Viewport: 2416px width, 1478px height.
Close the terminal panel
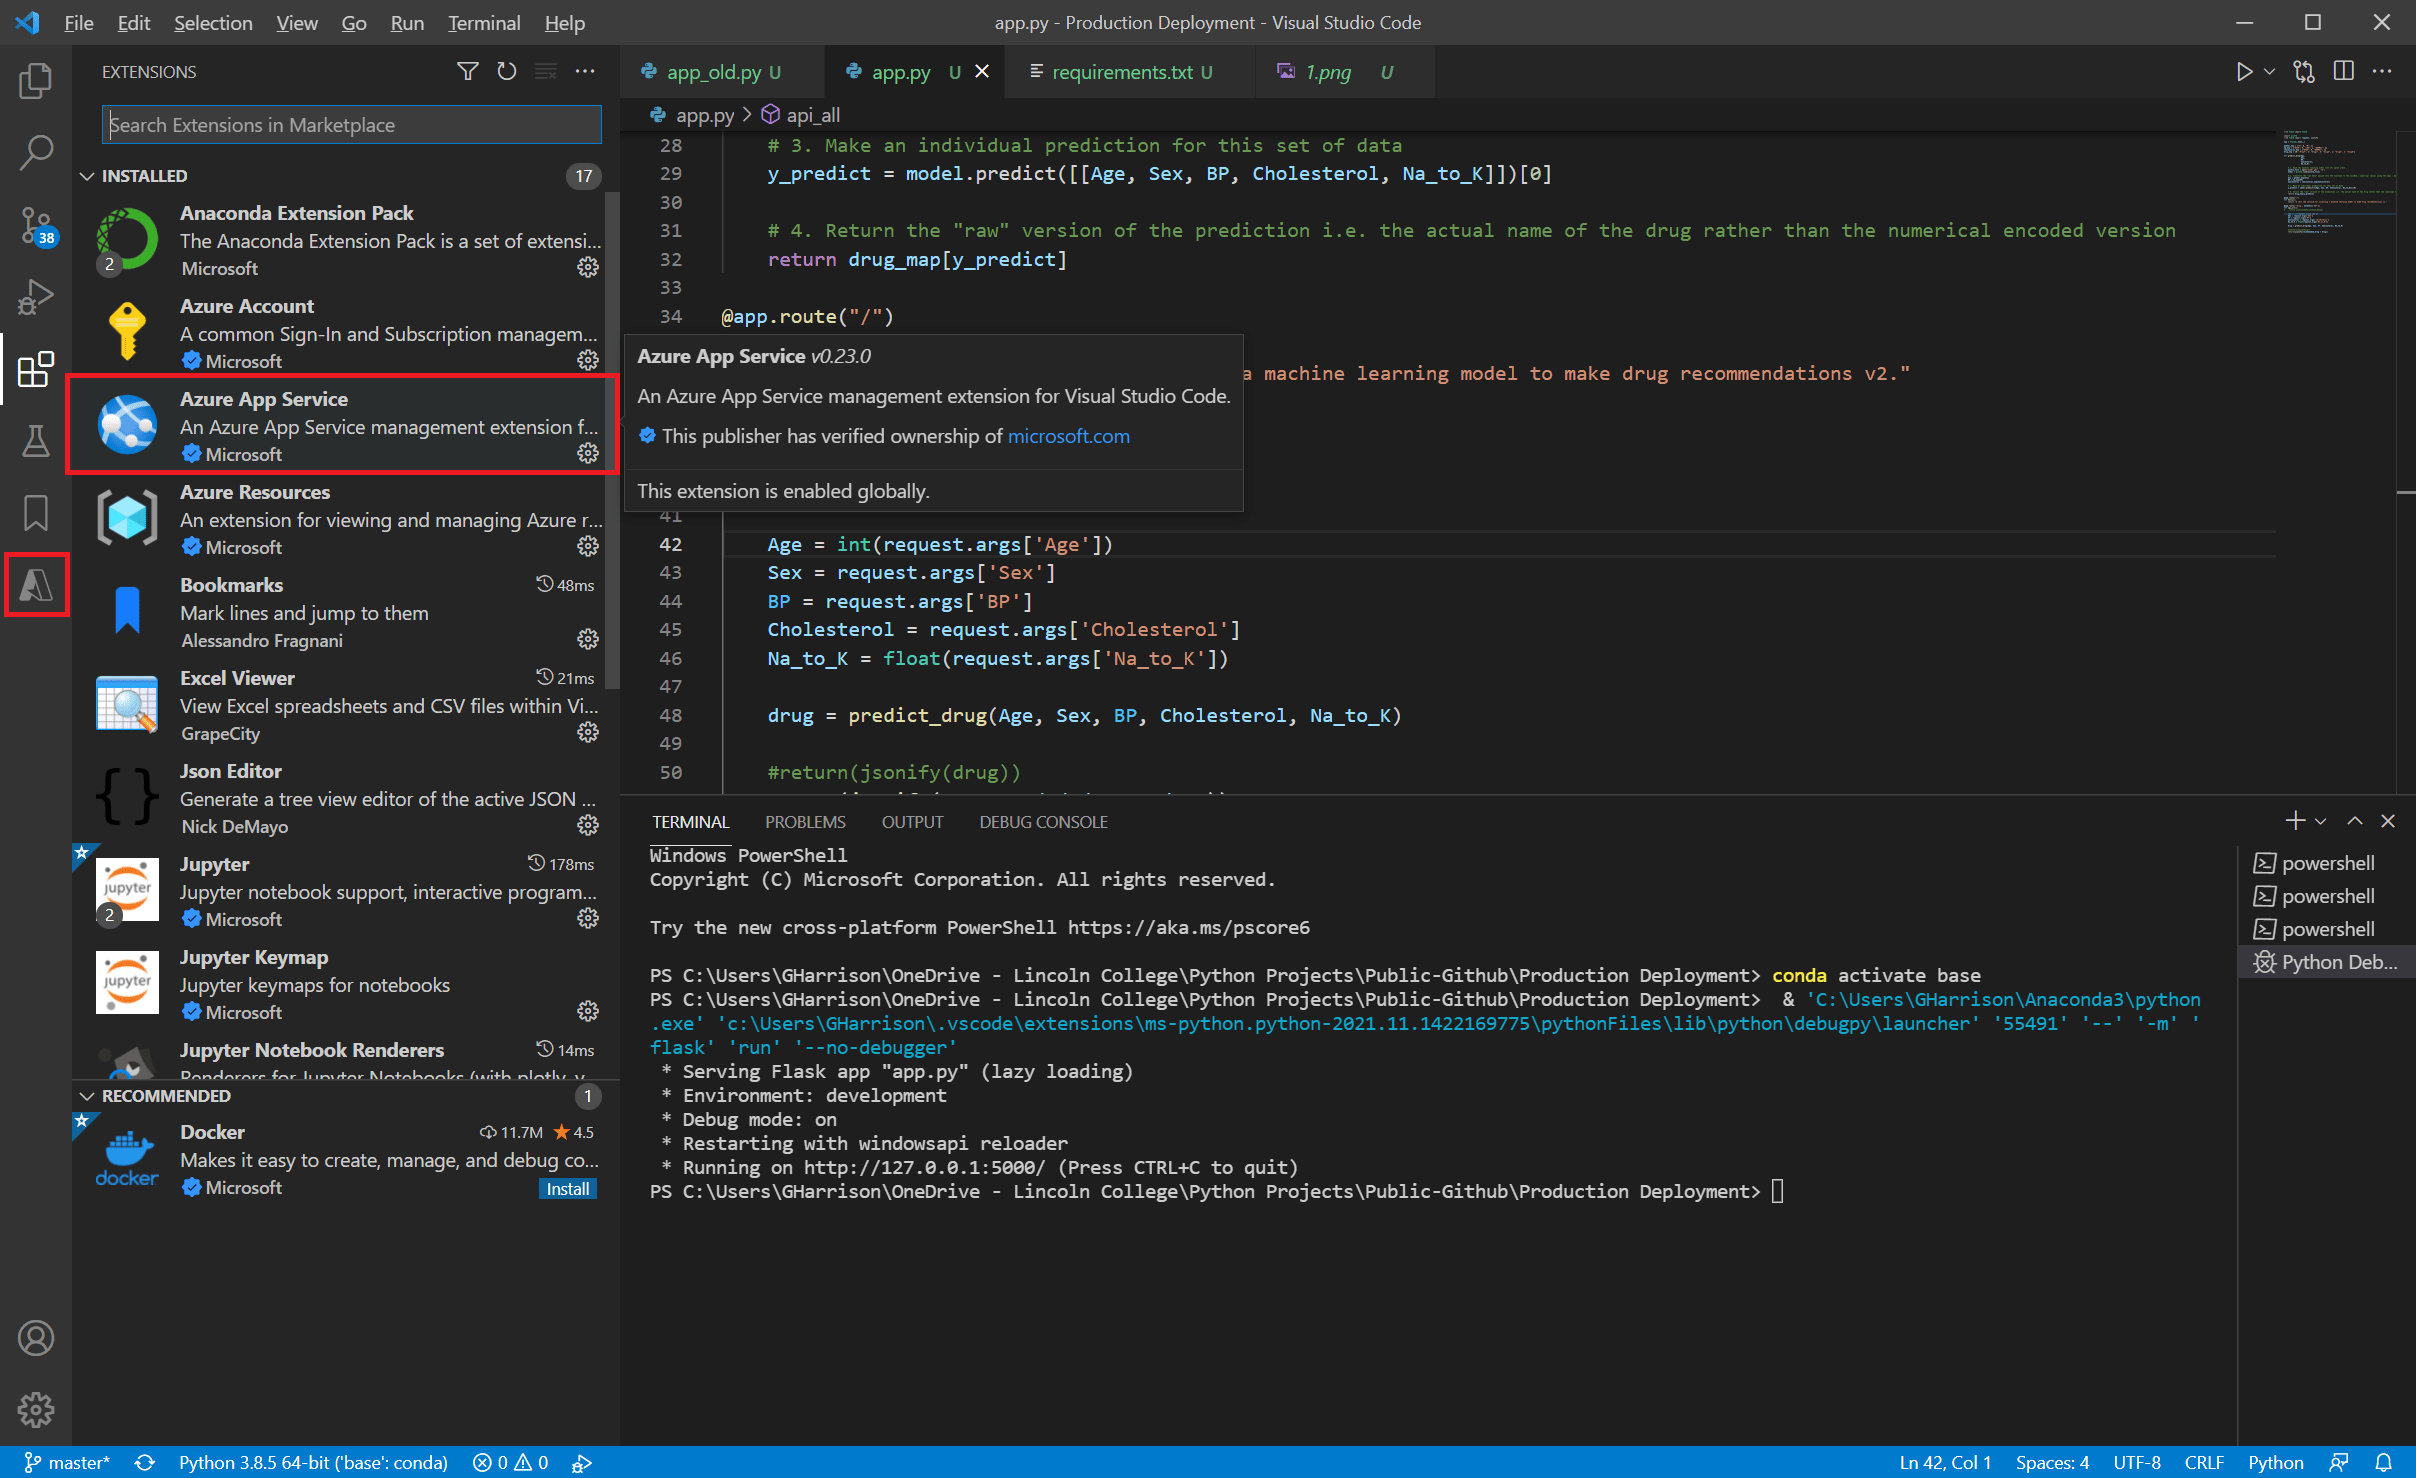click(x=2388, y=821)
